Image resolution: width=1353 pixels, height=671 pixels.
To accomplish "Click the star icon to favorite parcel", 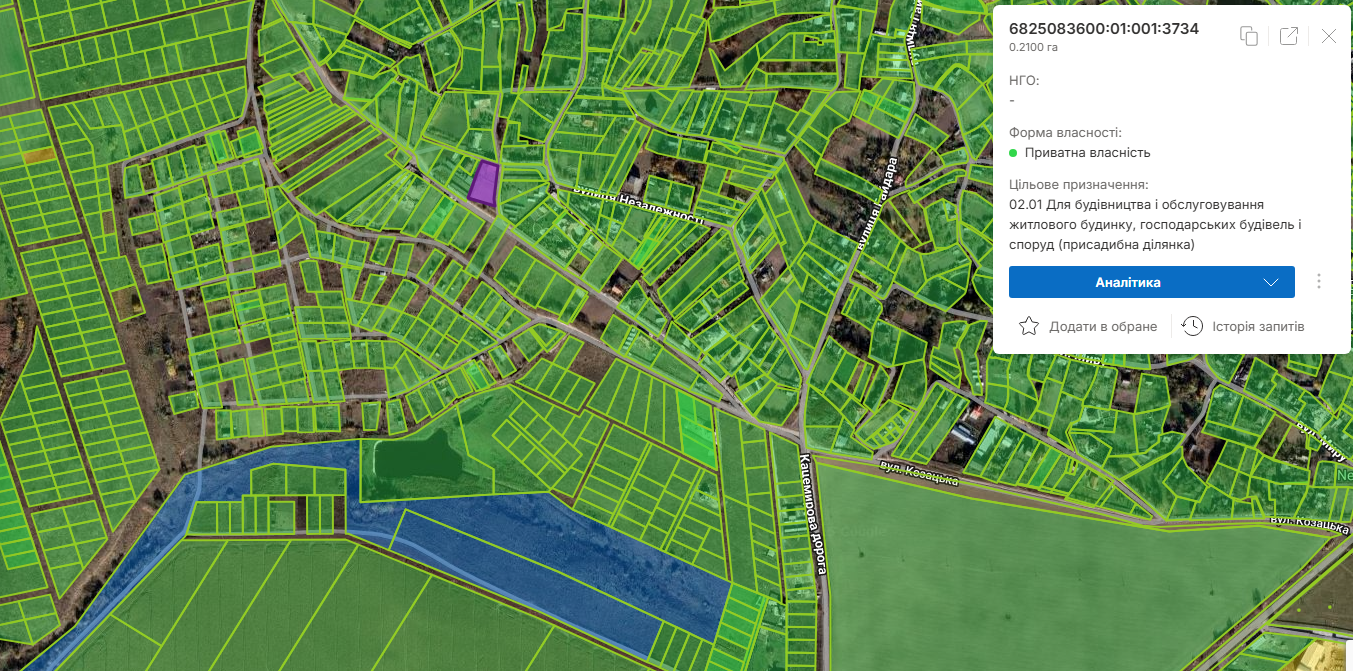I will click(x=1028, y=326).
